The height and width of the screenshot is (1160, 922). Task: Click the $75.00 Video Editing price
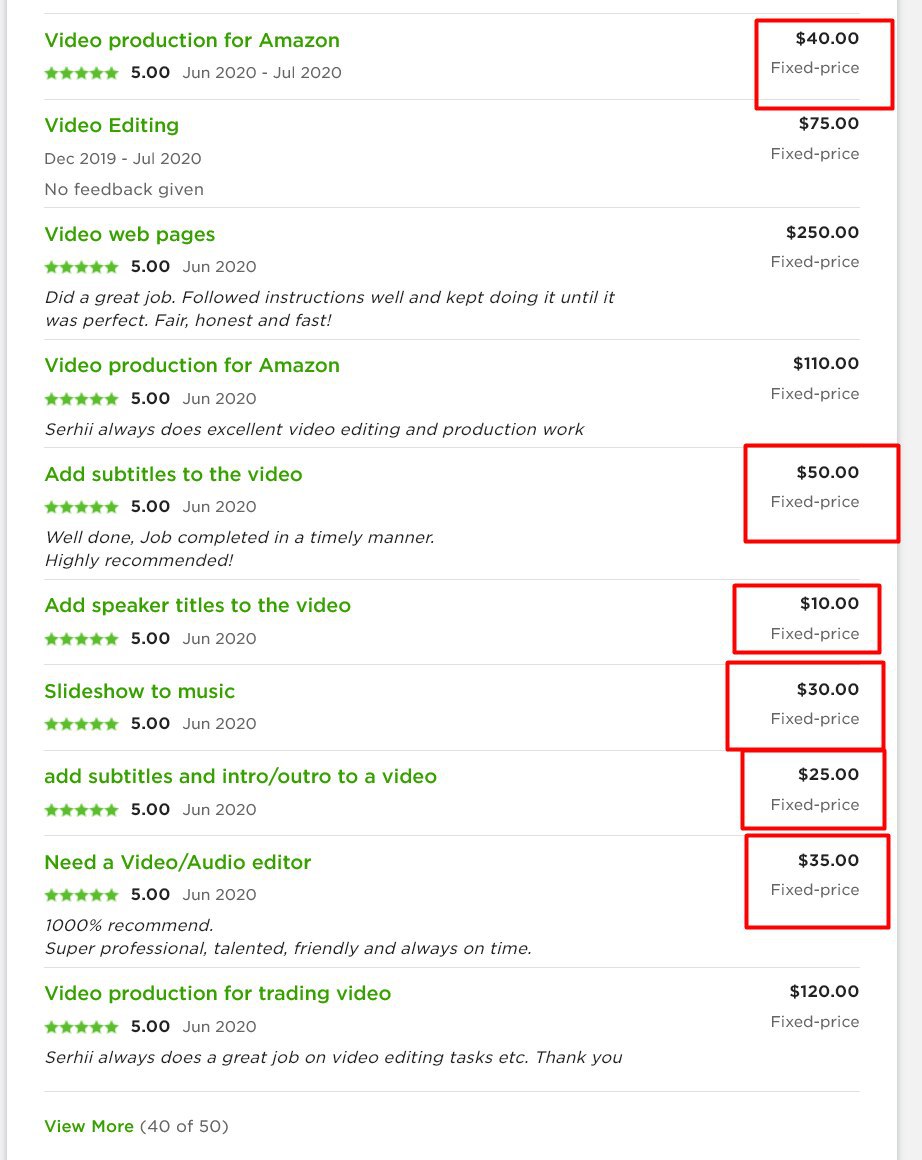pyautogui.click(x=829, y=124)
